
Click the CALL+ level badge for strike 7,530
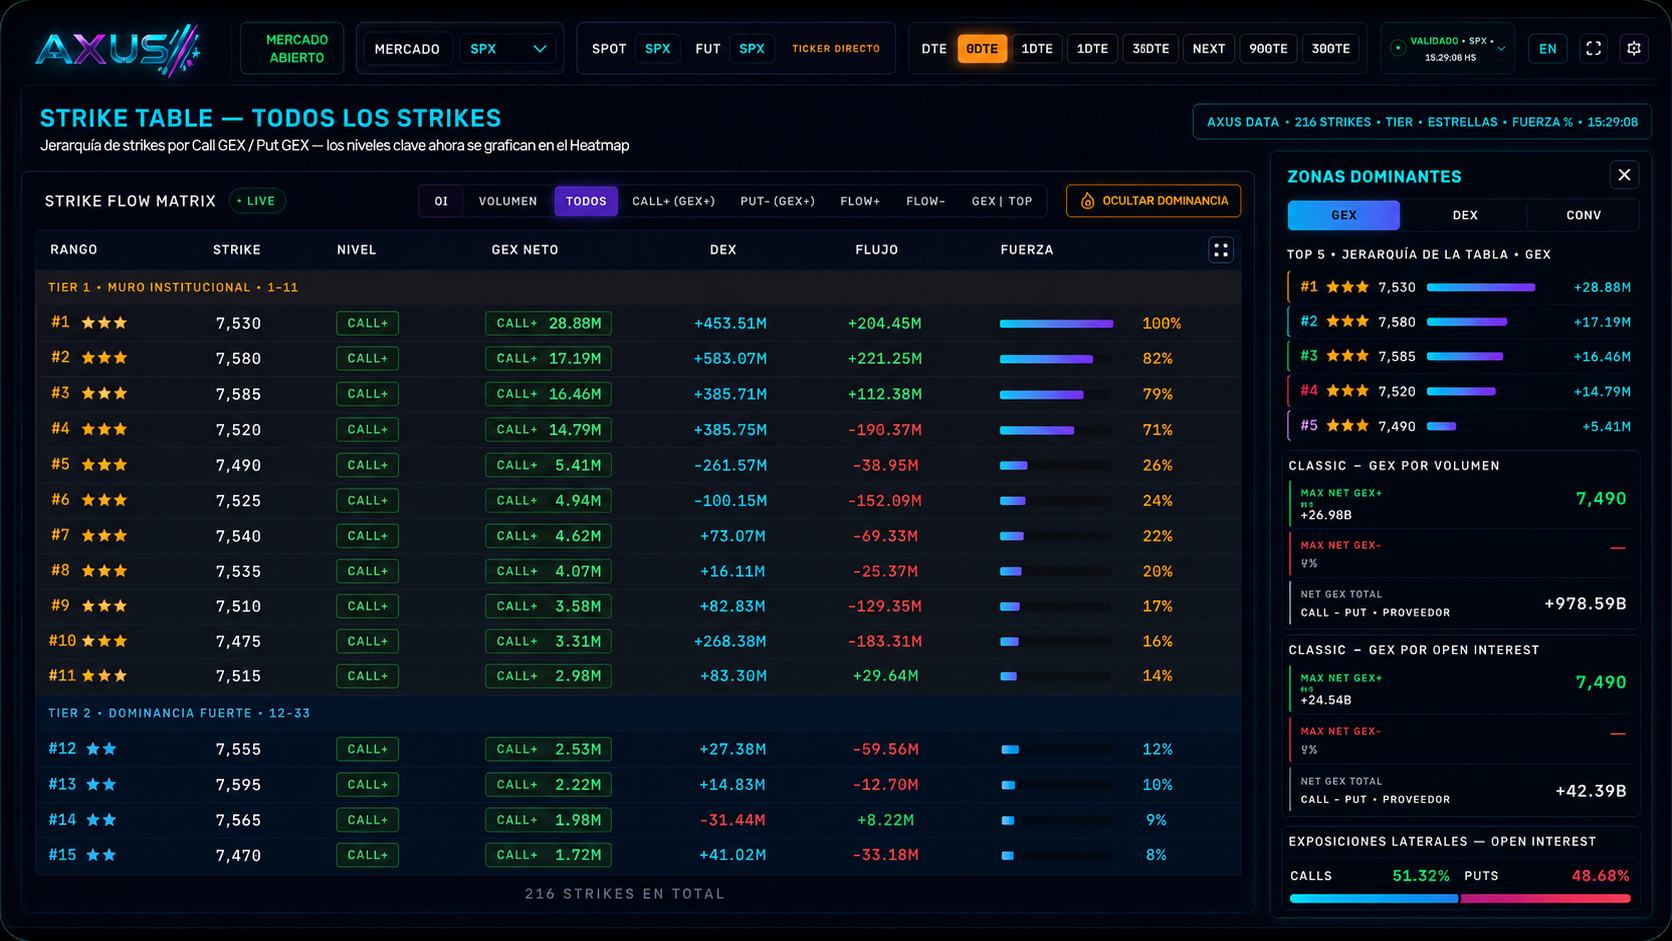367,323
